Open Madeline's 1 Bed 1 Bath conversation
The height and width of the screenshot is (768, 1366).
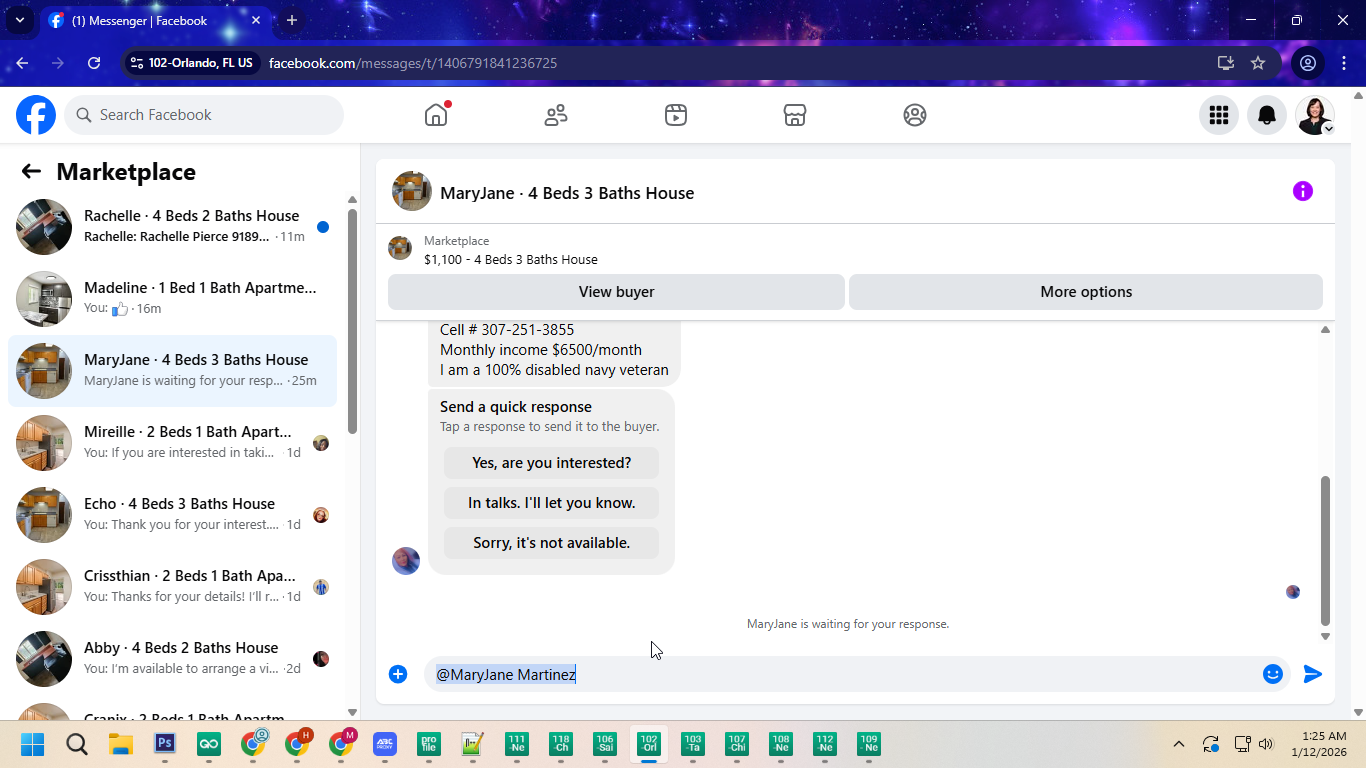(x=172, y=299)
